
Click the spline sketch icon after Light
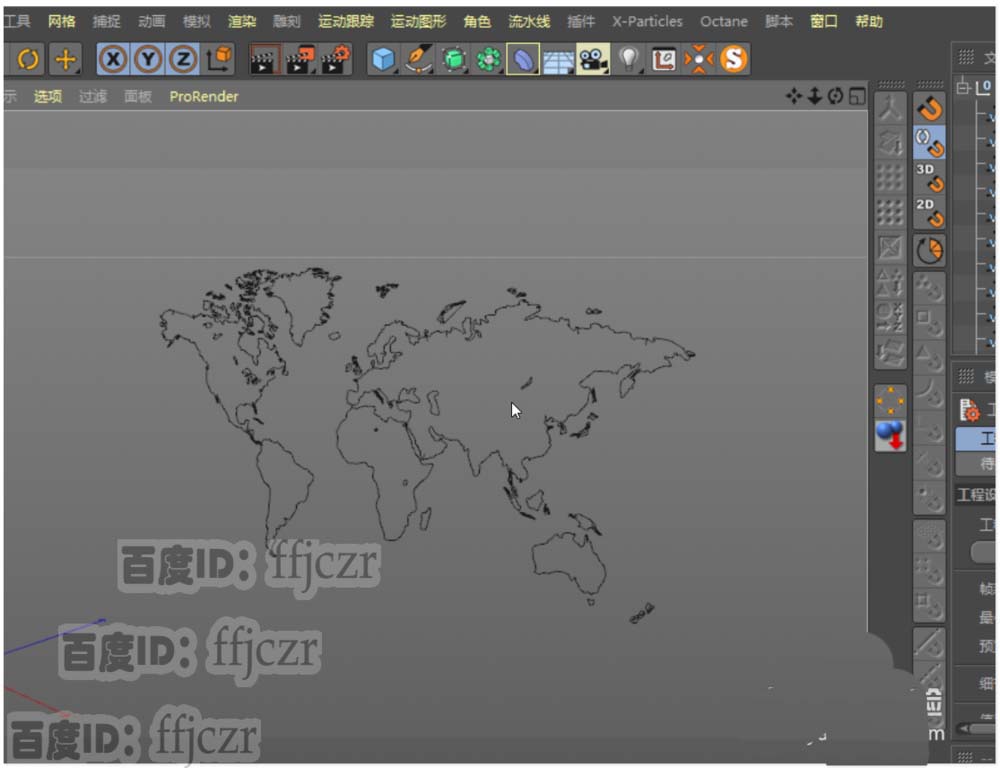click(x=664, y=59)
